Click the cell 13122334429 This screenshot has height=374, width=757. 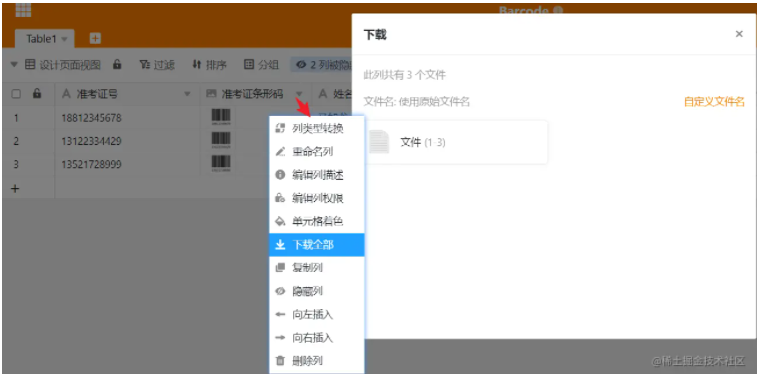(127, 141)
